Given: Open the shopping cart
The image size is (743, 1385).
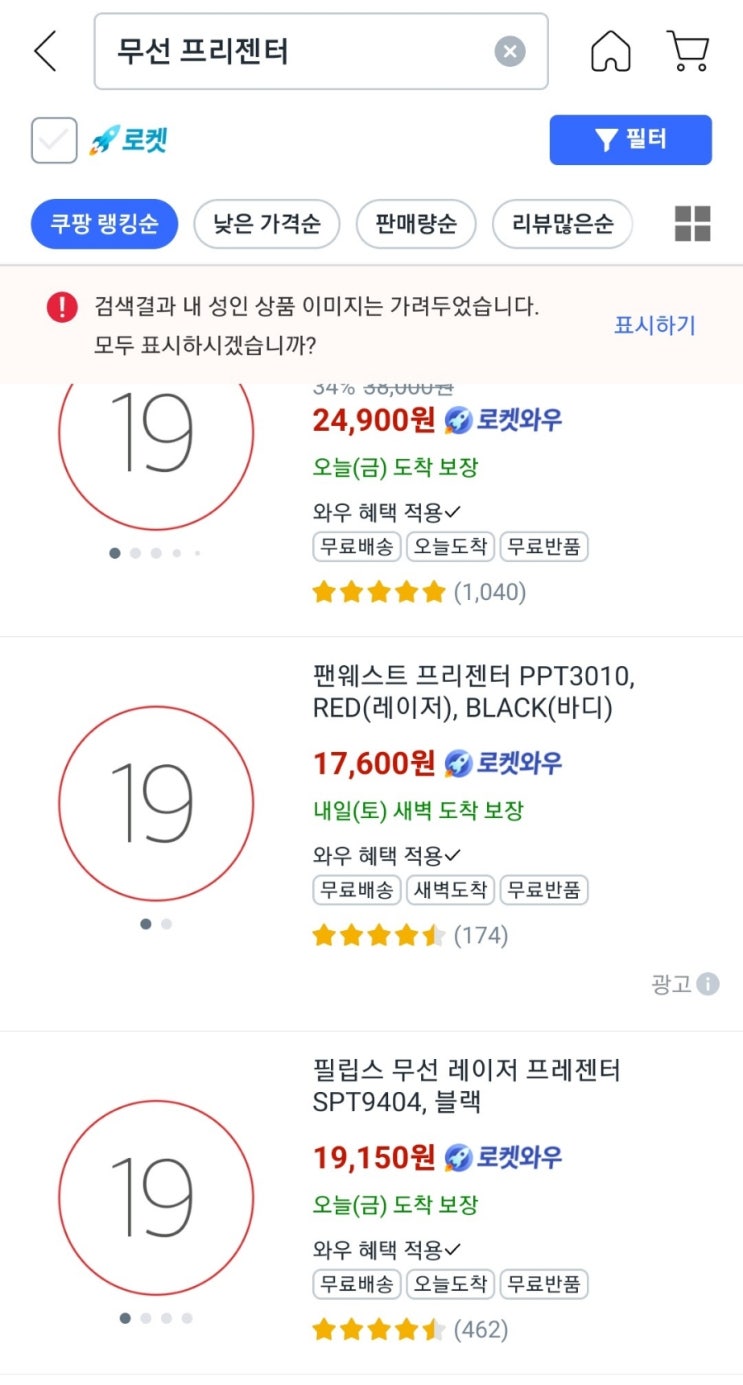Looking at the screenshot, I should click(x=688, y=52).
